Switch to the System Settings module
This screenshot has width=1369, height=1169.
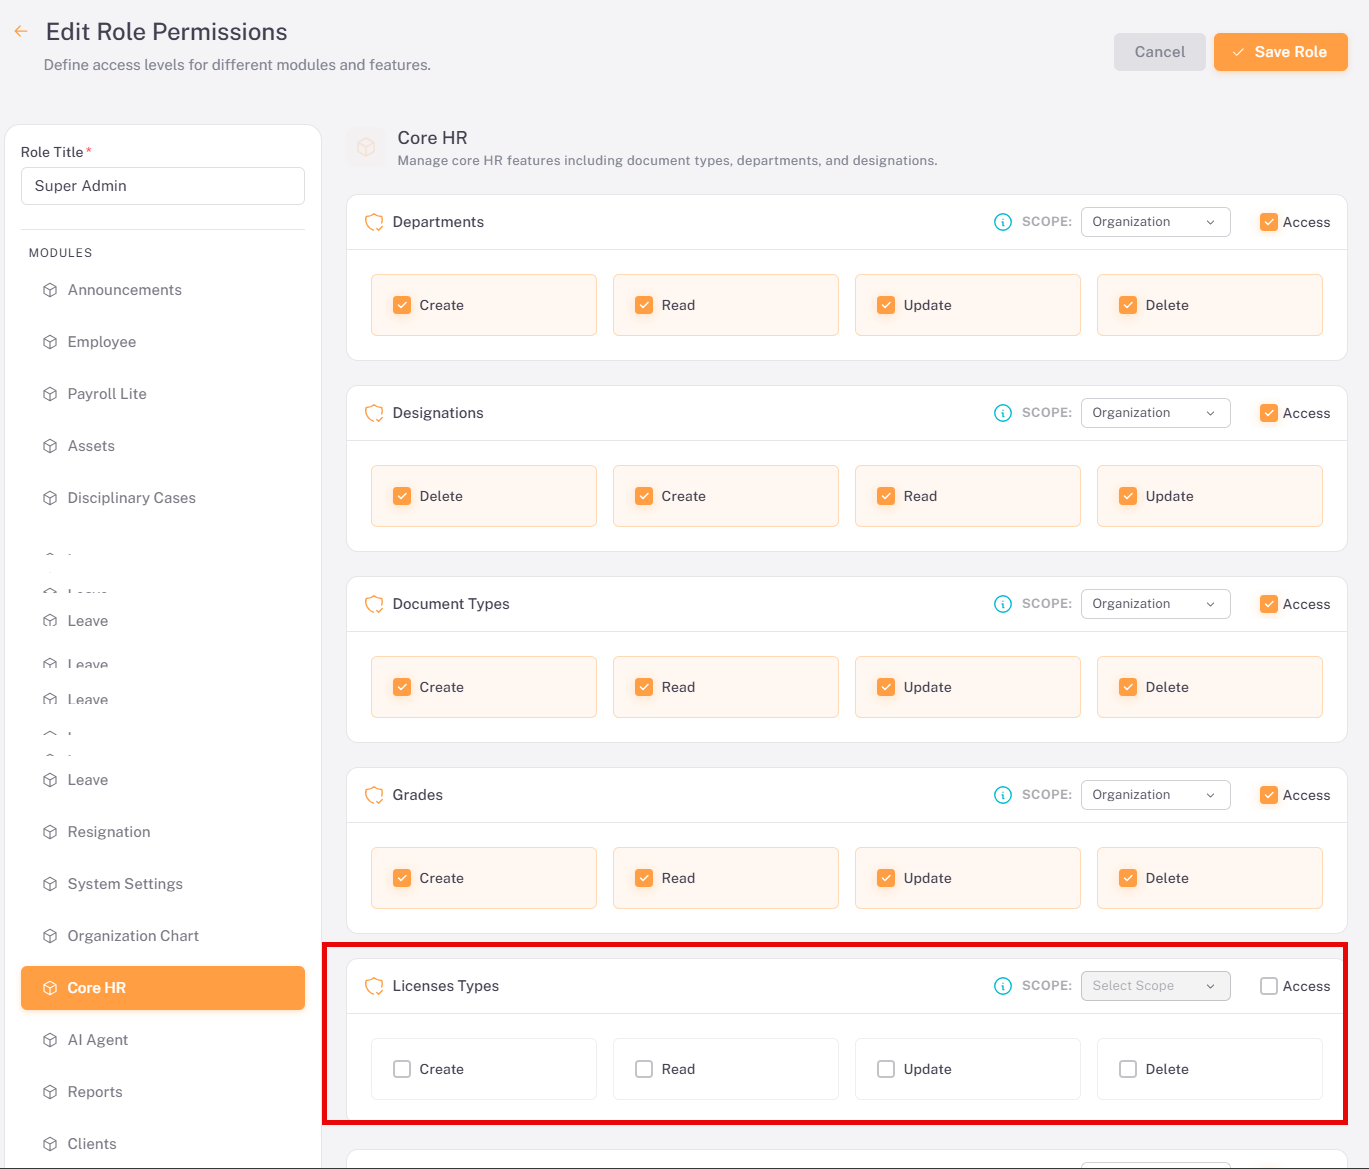pyautogui.click(x=162, y=884)
